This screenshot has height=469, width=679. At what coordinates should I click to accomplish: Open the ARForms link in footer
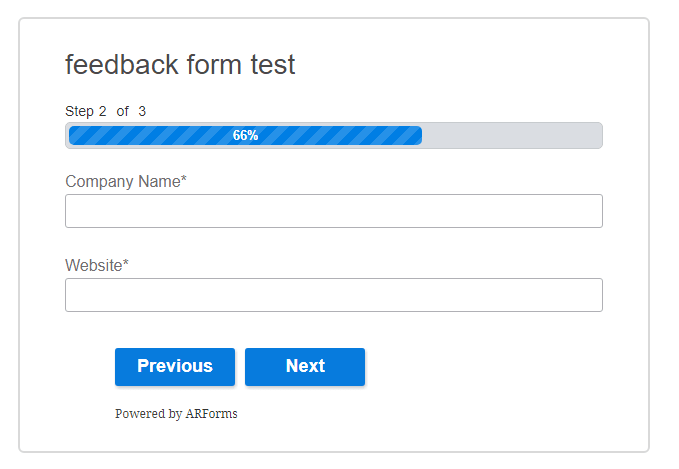211,413
